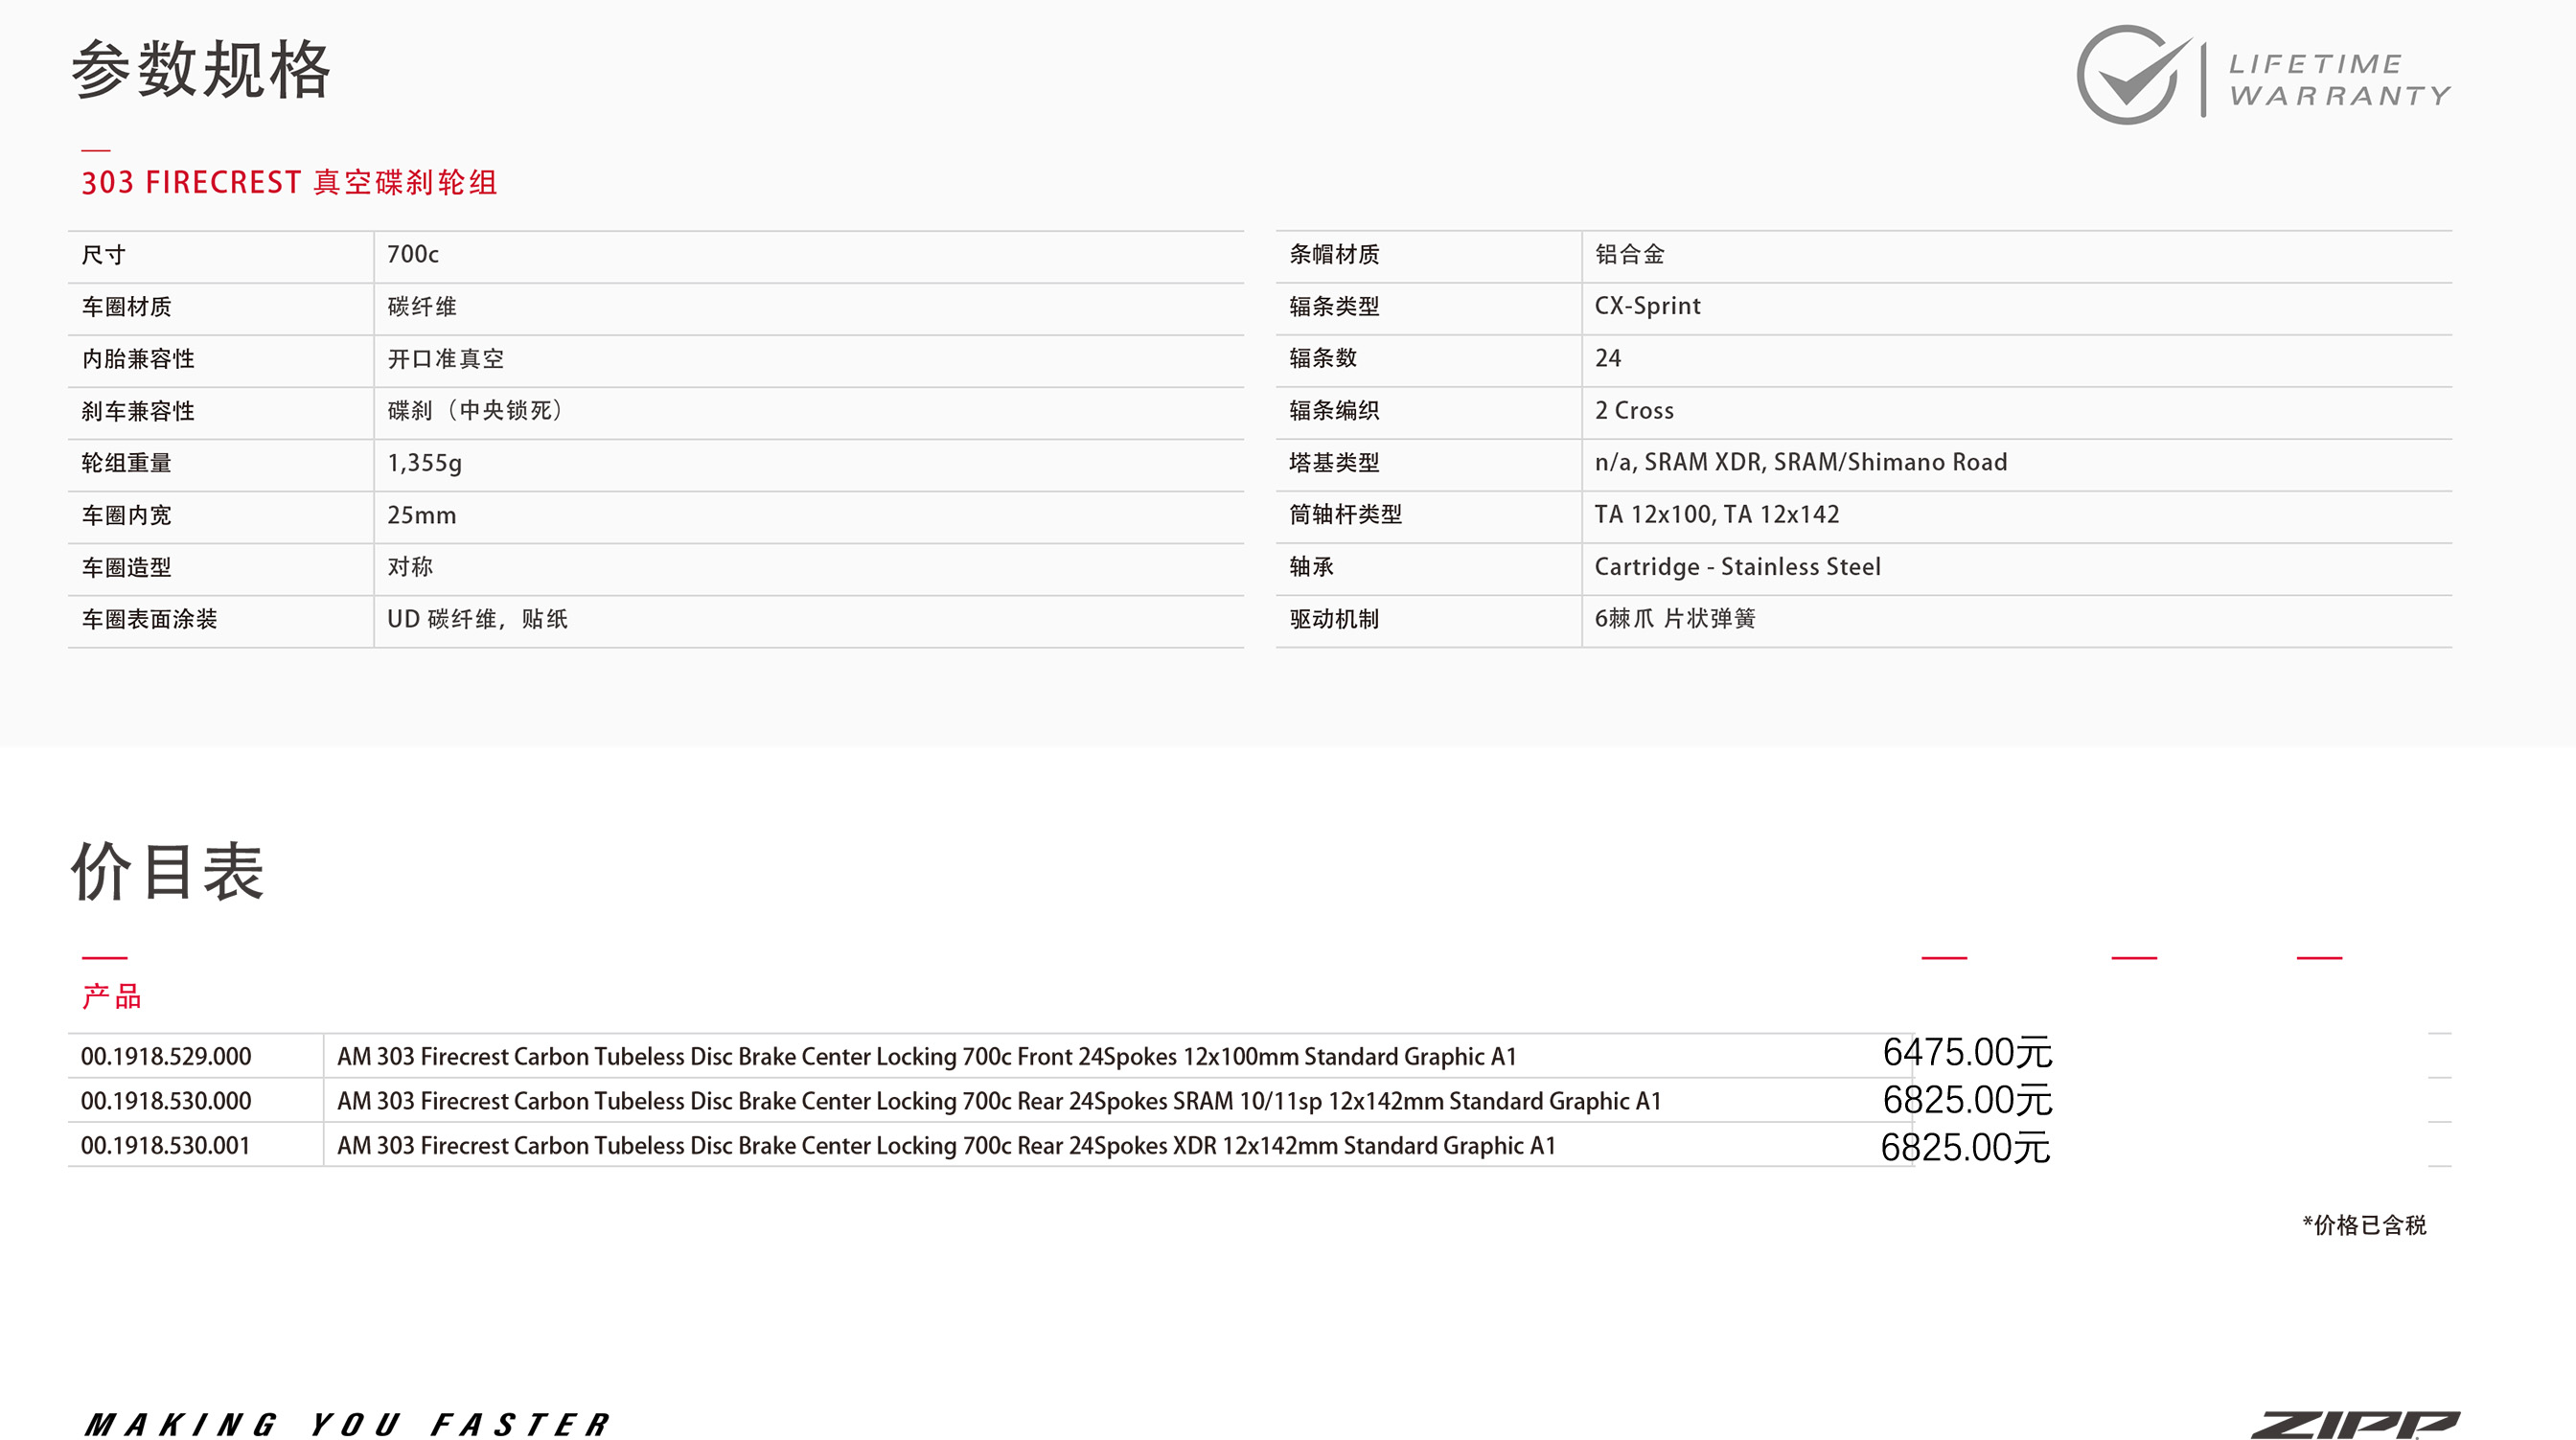Click the 303 FIRECREST 真空碟刹轮组 title
Screen dimensions: 2576x1440
click(x=289, y=182)
